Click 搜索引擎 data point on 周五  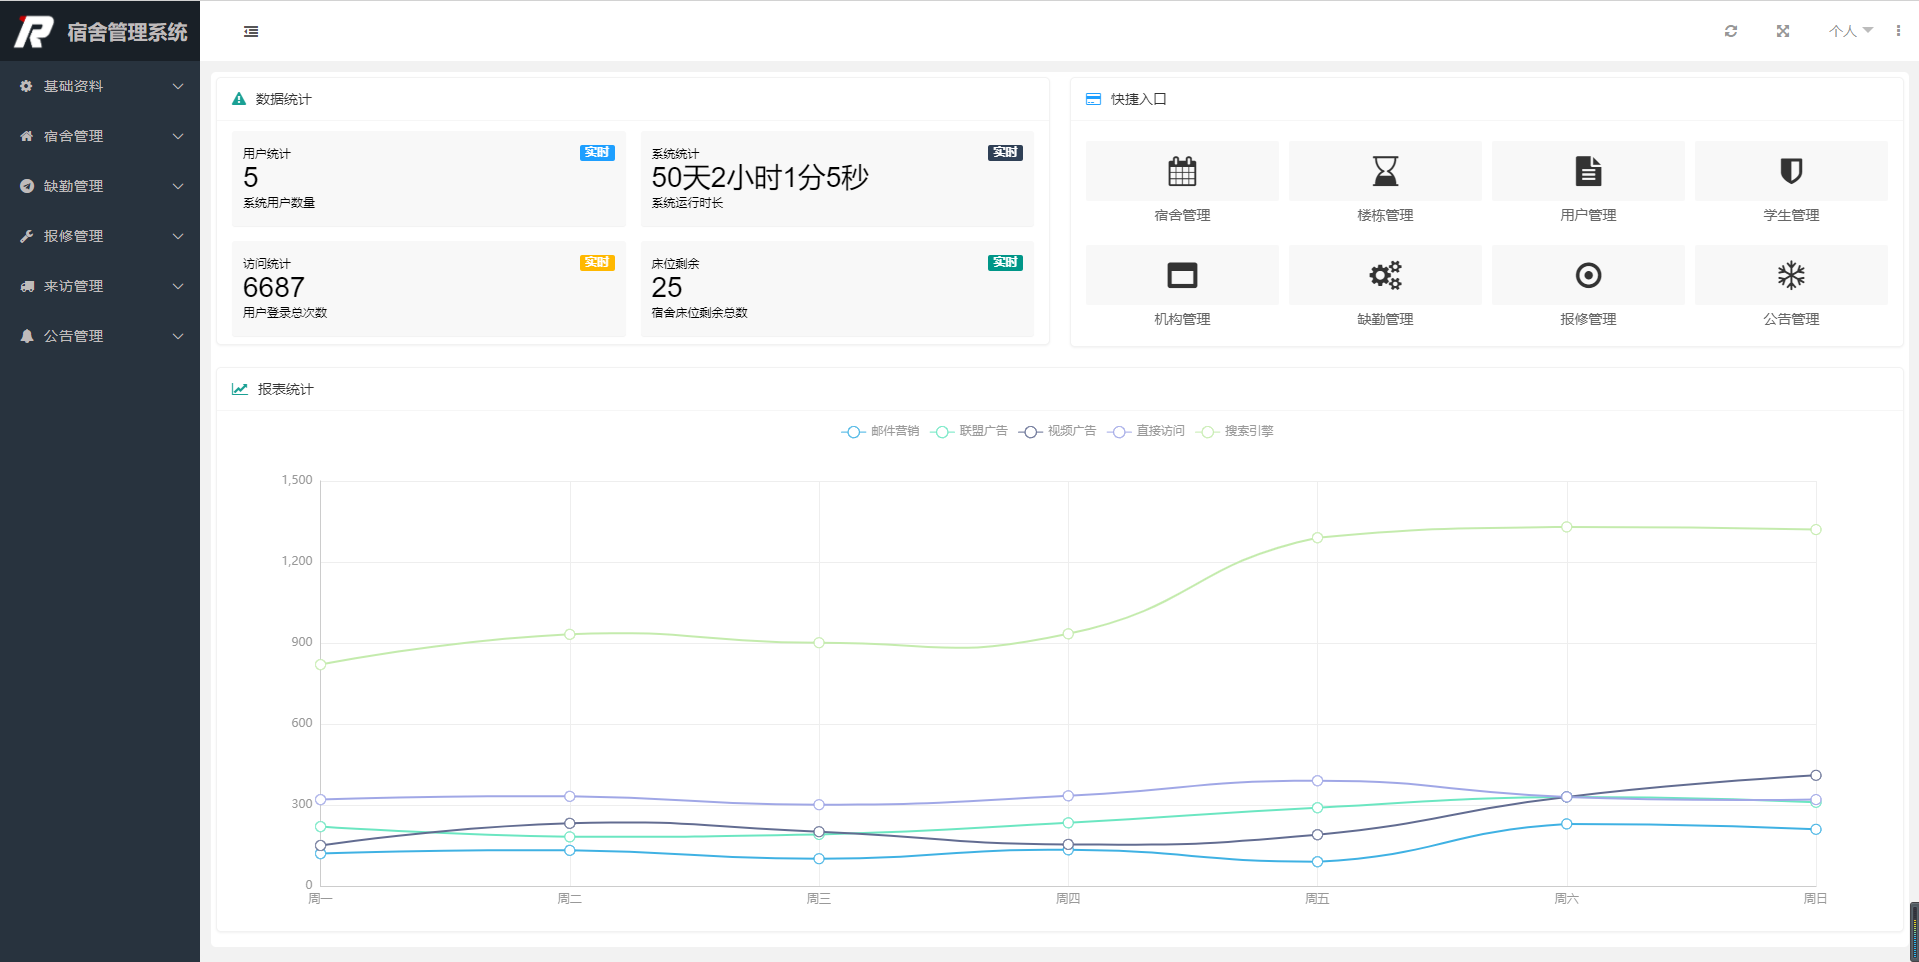1317,538
